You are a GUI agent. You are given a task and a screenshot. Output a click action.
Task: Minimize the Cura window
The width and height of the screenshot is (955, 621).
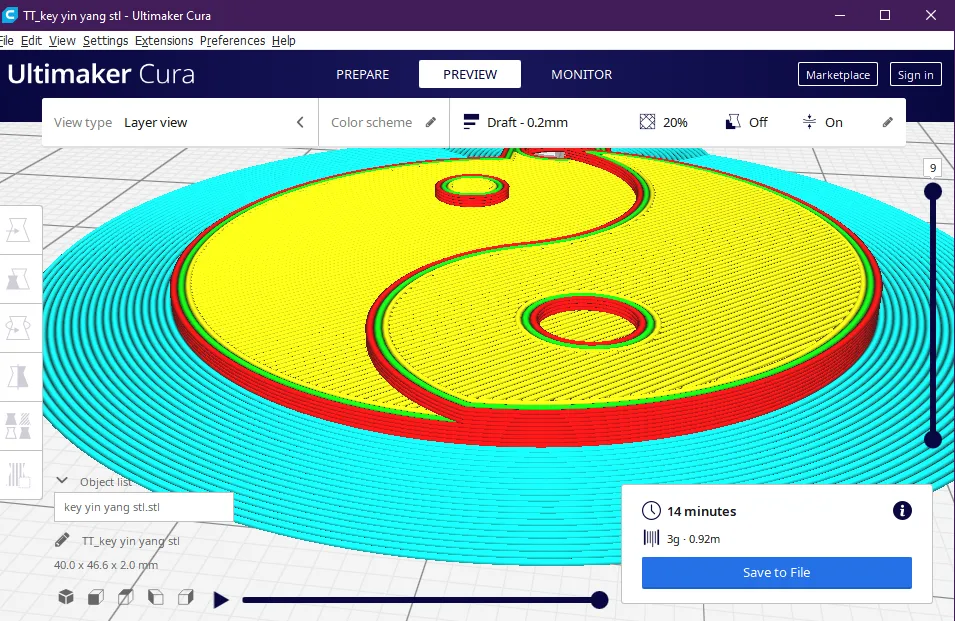[840, 15]
